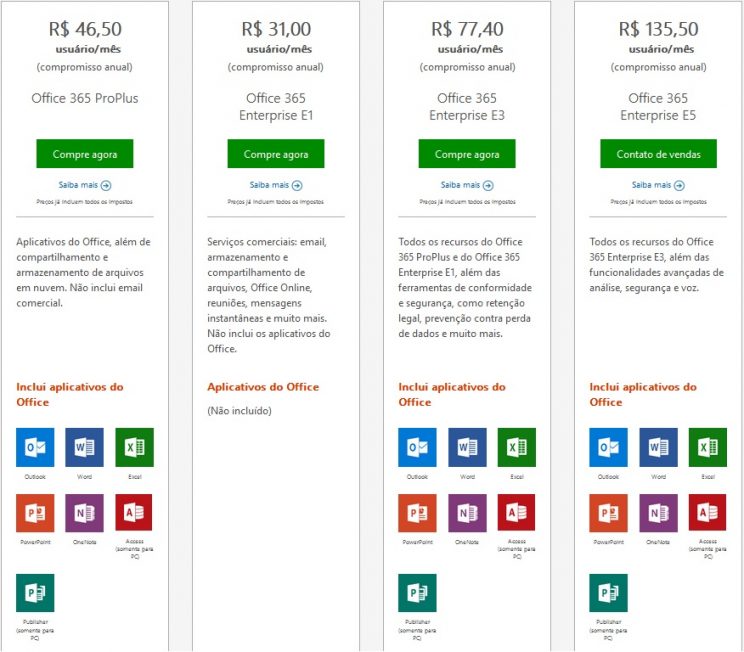
Task: Click Word icon in Enterprise E3 plan
Action: click(x=467, y=447)
